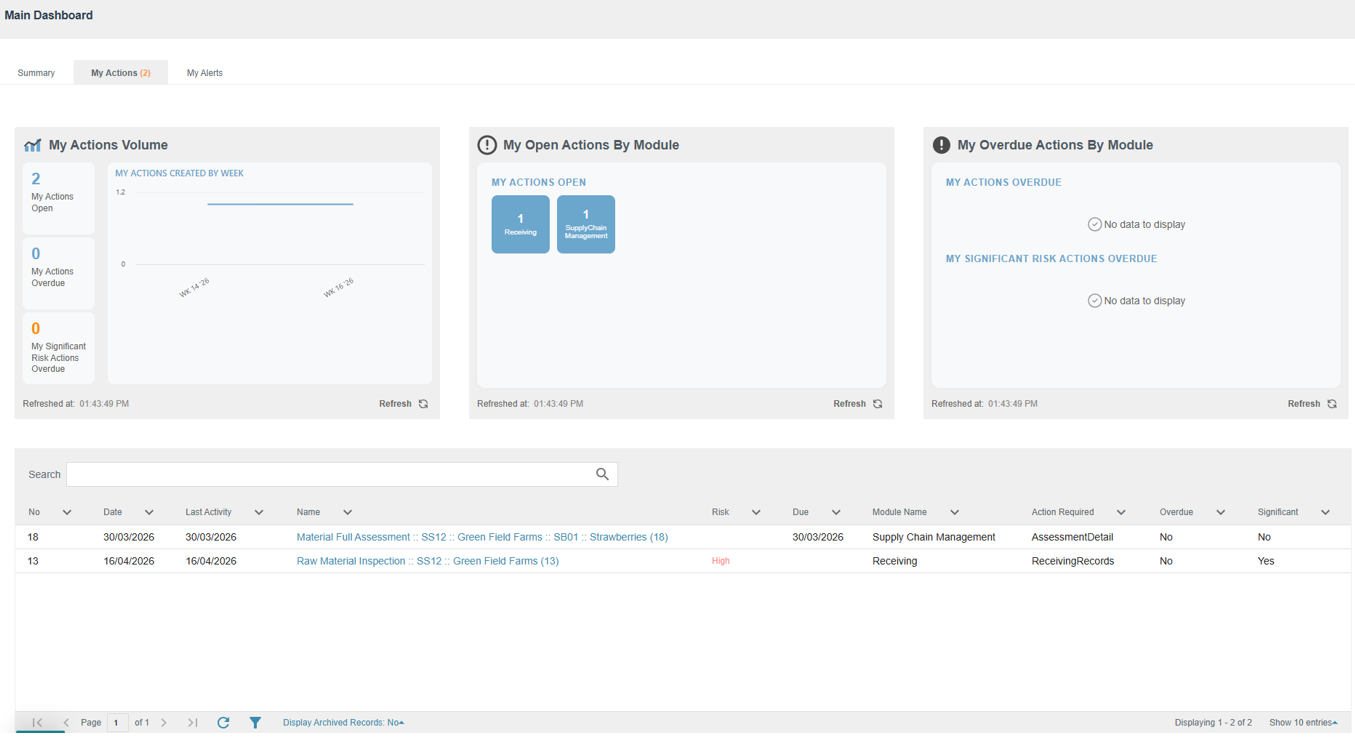The height and width of the screenshot is (738, 1355).
Task: Select the Receiving open actions tile
Action: pos(520,224)
